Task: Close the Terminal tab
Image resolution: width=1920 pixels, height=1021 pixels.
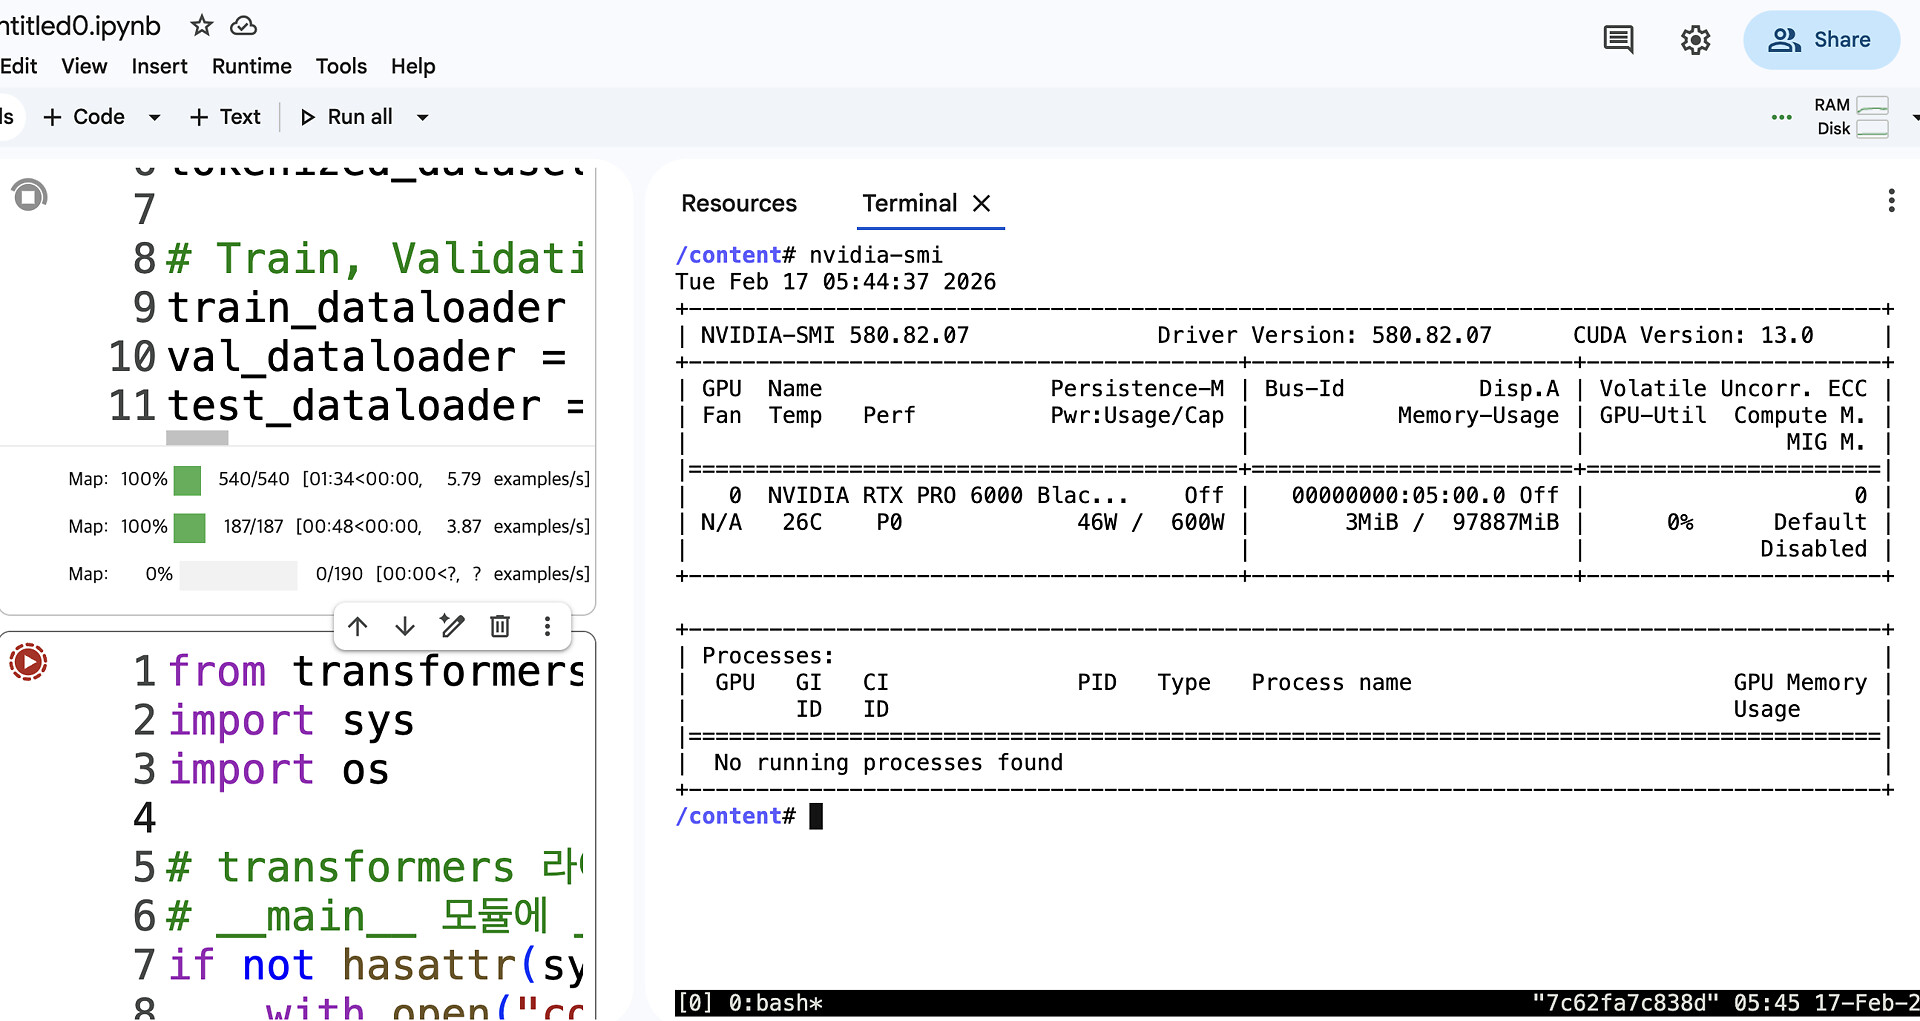Action: click(982, 204)
